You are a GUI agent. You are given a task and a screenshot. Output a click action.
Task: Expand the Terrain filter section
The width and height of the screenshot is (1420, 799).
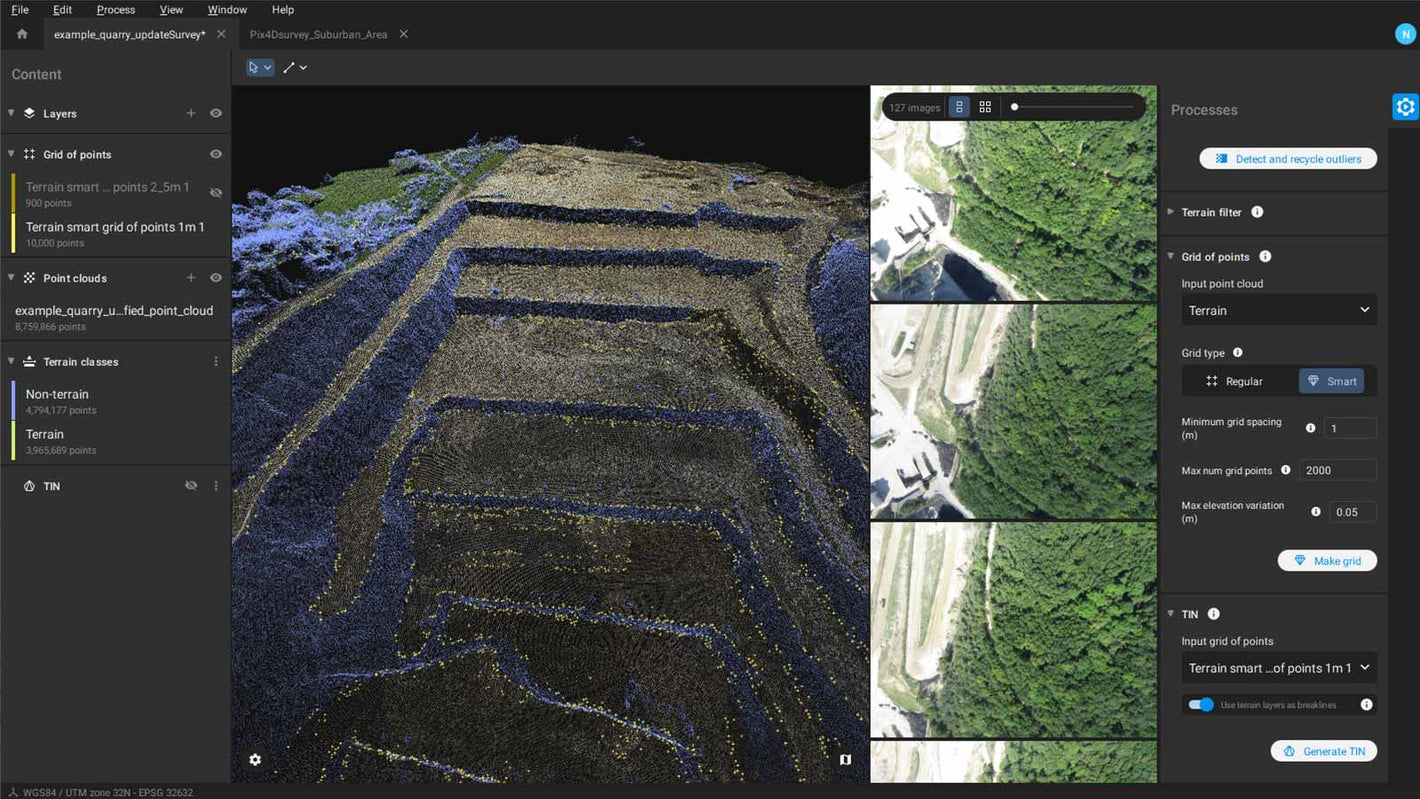point(1171,212)
